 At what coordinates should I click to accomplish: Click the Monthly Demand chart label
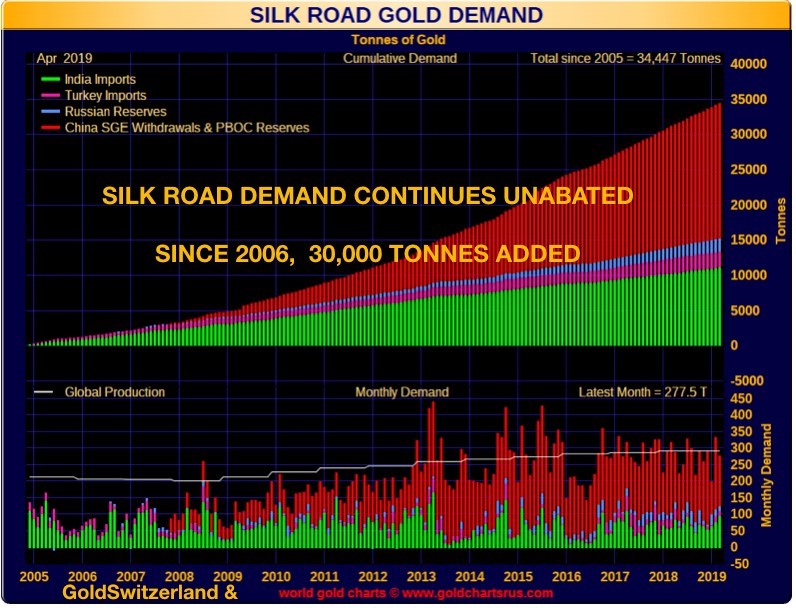click(x=402, y=392)
